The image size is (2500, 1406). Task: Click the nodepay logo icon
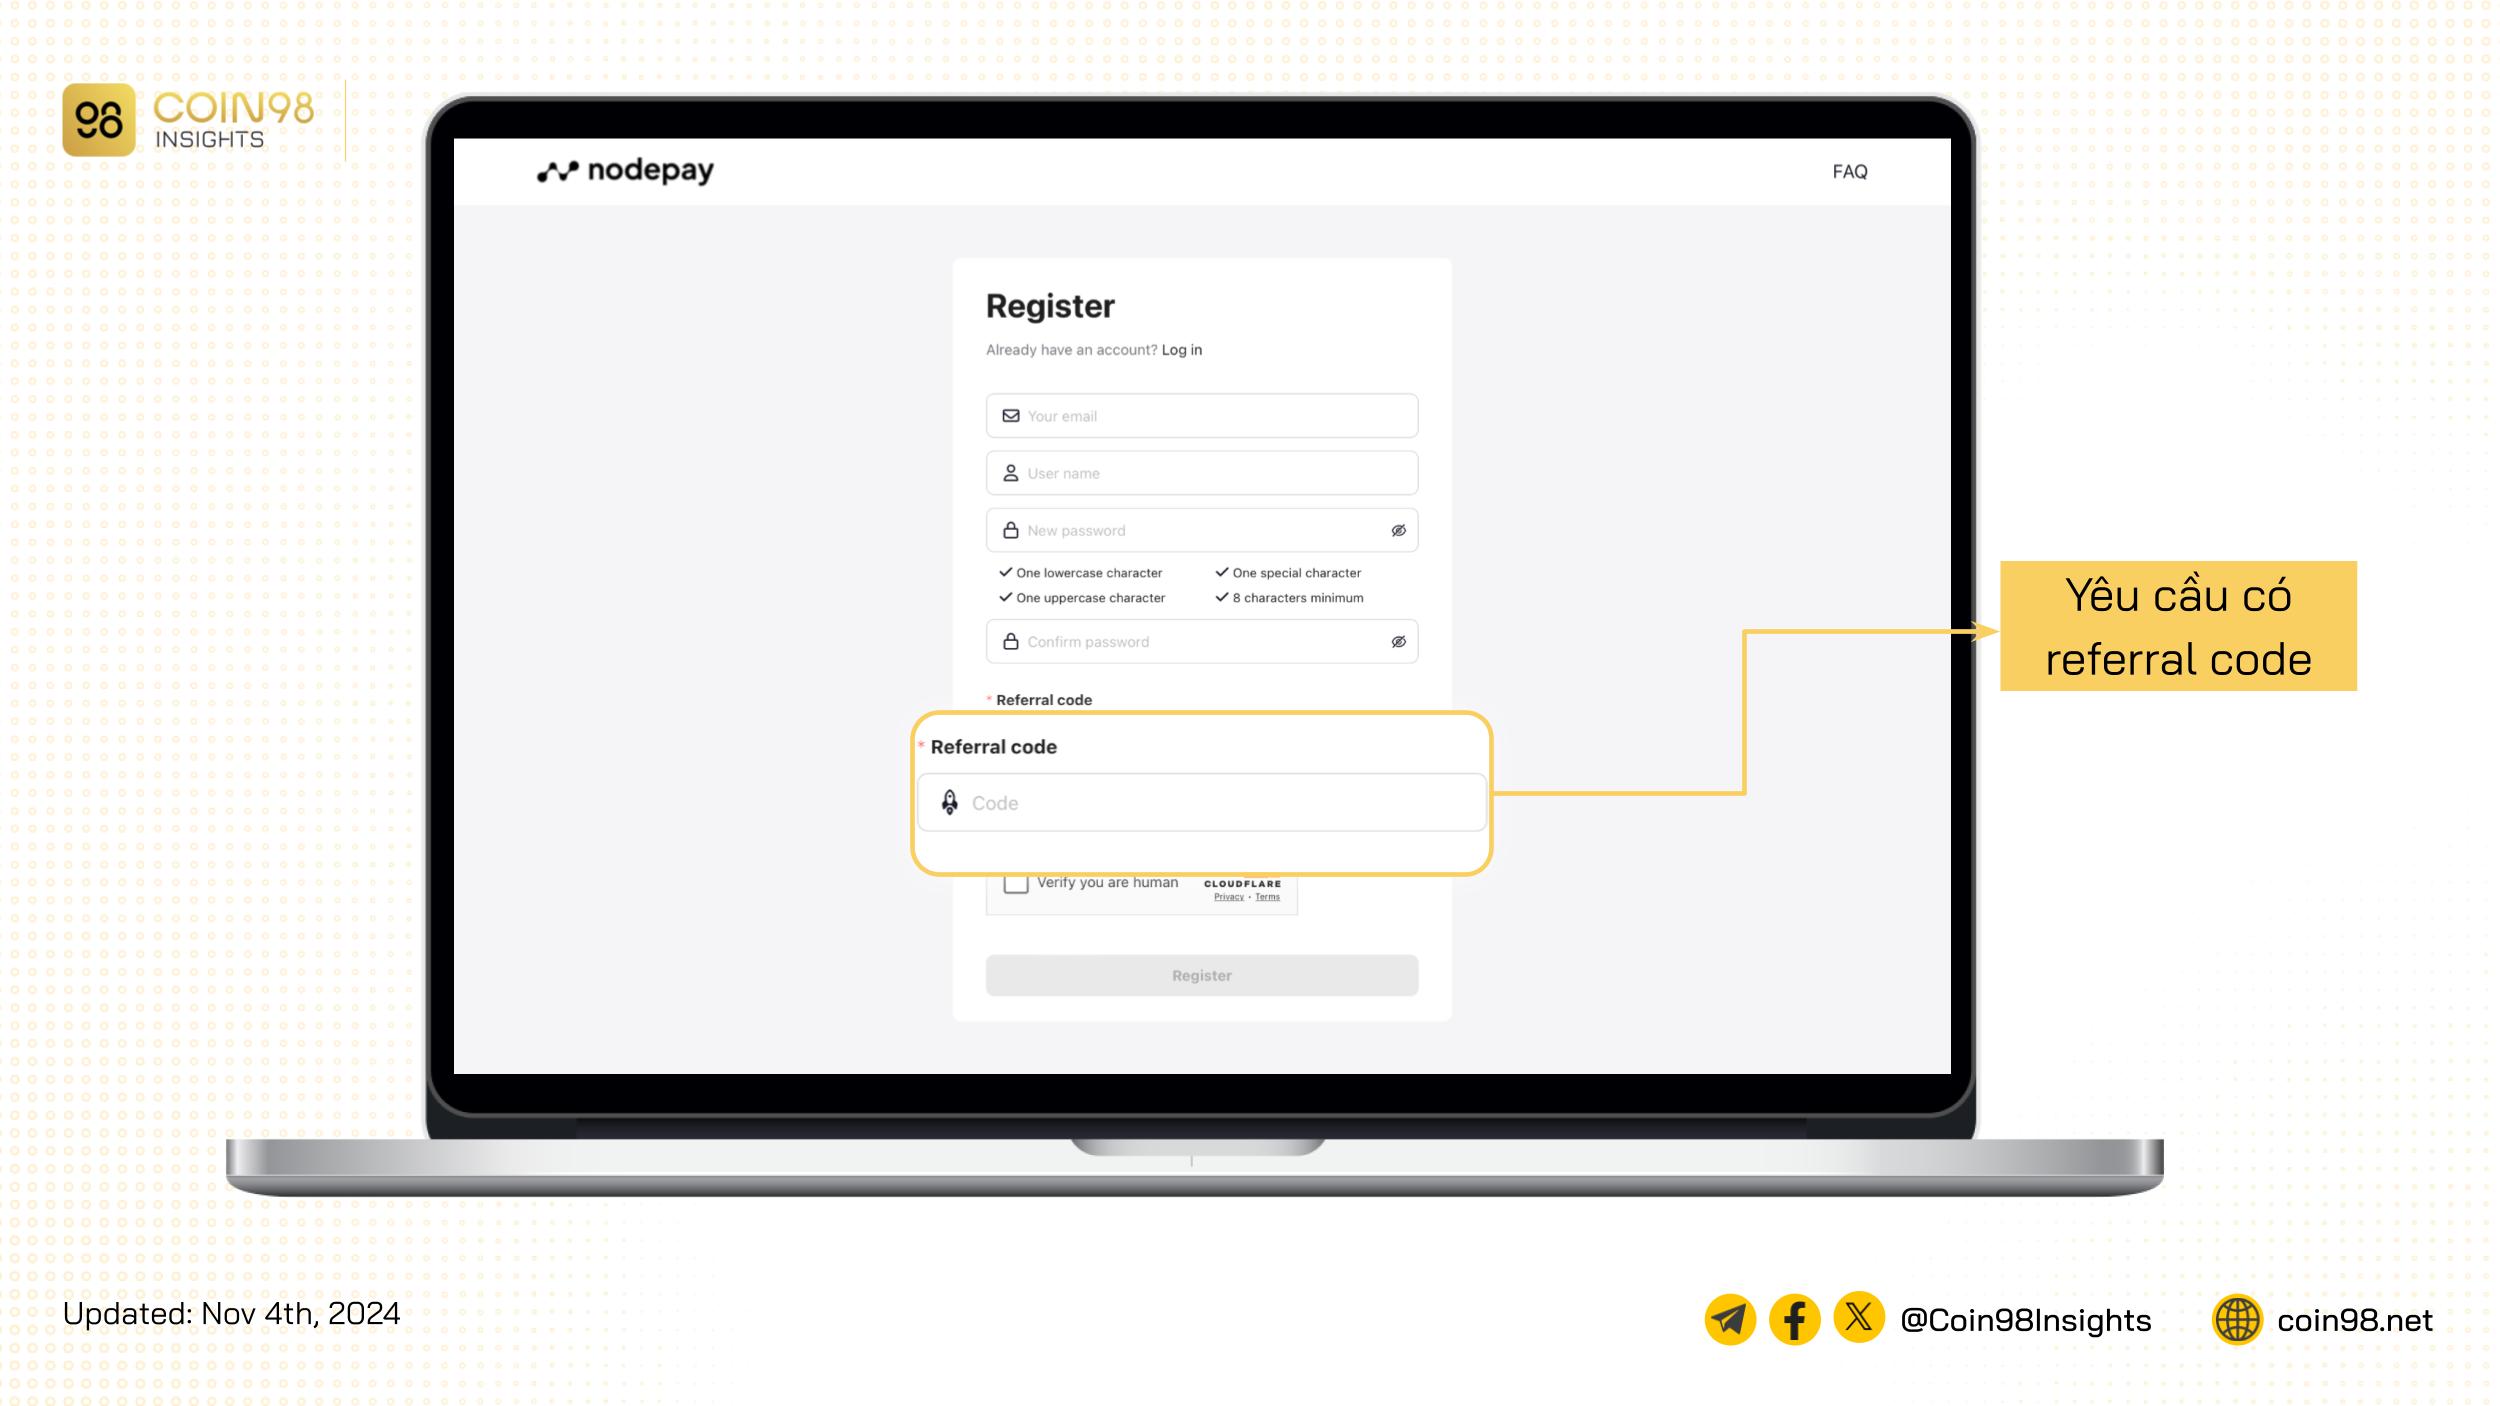(553, 170)
